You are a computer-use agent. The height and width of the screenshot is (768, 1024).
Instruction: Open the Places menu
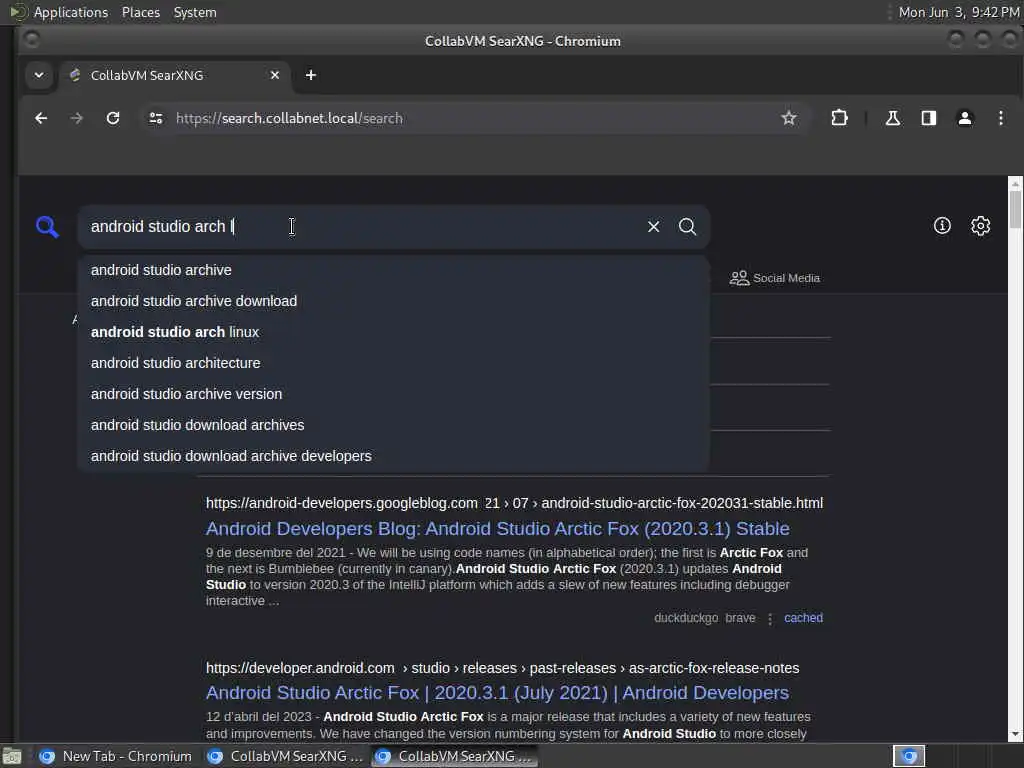pyautogui.click(x=141, y=12)
